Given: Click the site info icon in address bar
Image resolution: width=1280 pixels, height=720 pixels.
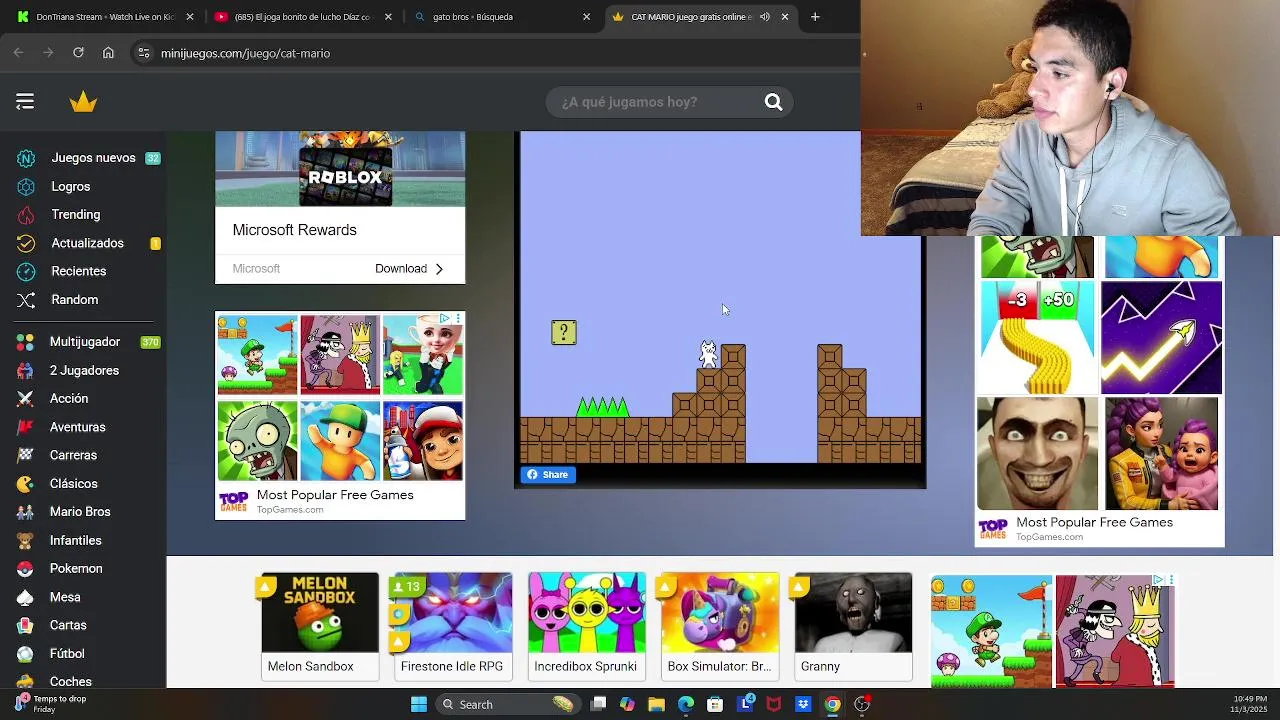Looking at the screenshot, I should [144, 53].
